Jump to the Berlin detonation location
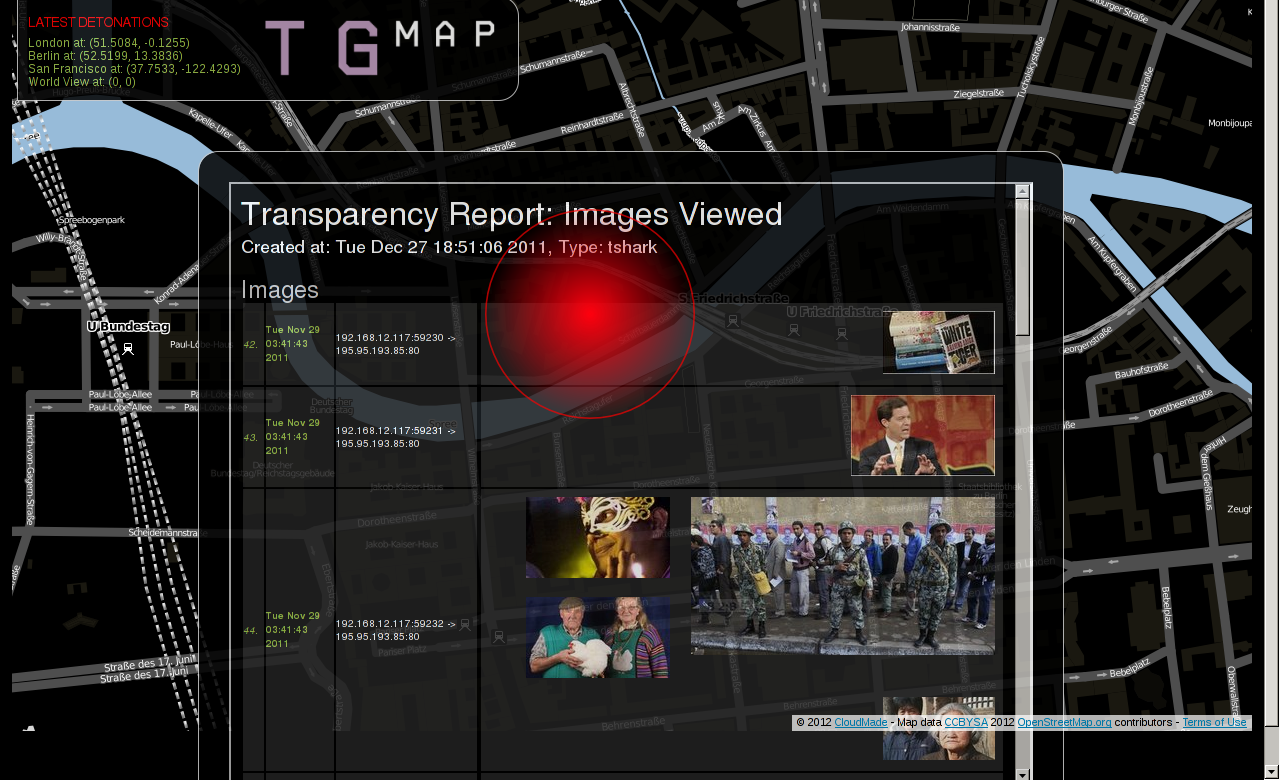Viewport: 1280px width, 780px height. point(105,56)
